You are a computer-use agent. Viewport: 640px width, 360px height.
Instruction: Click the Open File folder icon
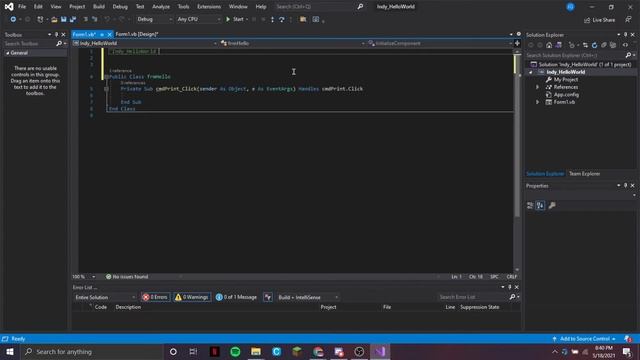tap(54, 19)
